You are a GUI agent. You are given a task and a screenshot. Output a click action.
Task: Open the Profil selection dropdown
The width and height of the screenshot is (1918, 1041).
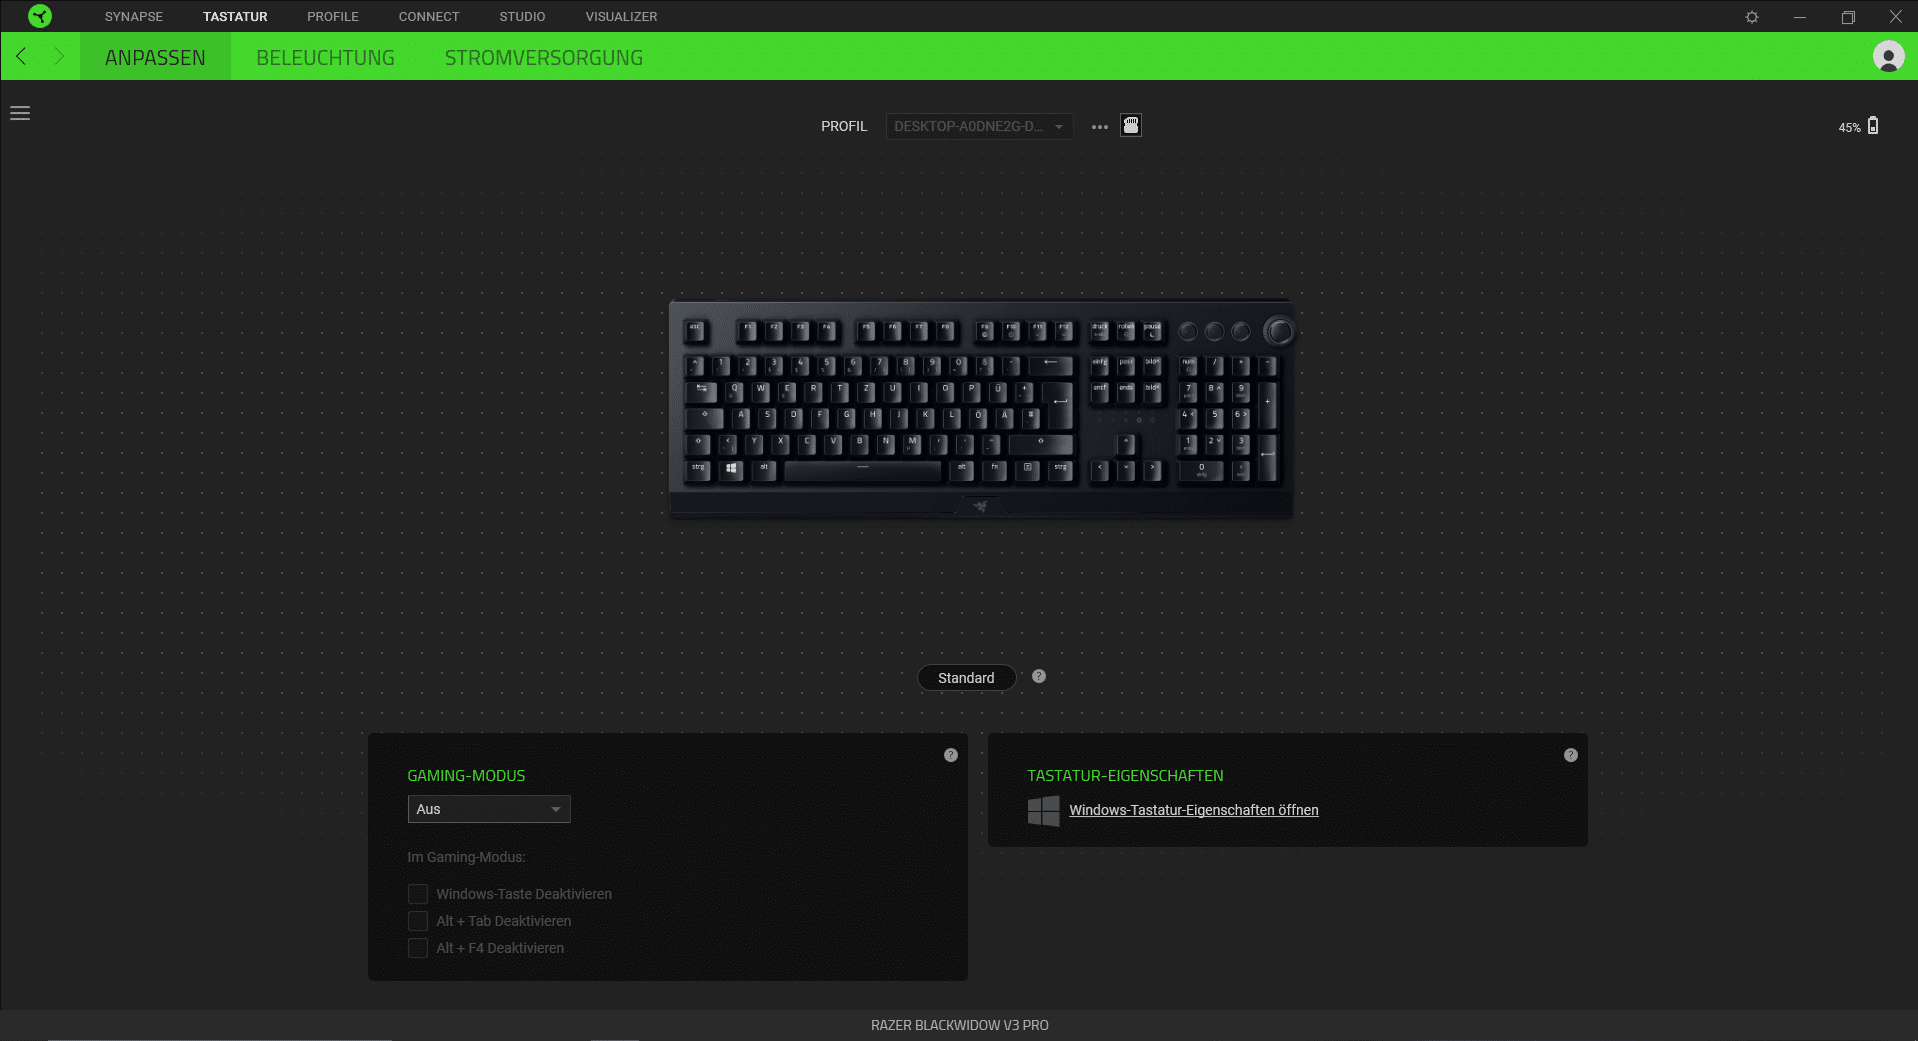pos(979,126)
